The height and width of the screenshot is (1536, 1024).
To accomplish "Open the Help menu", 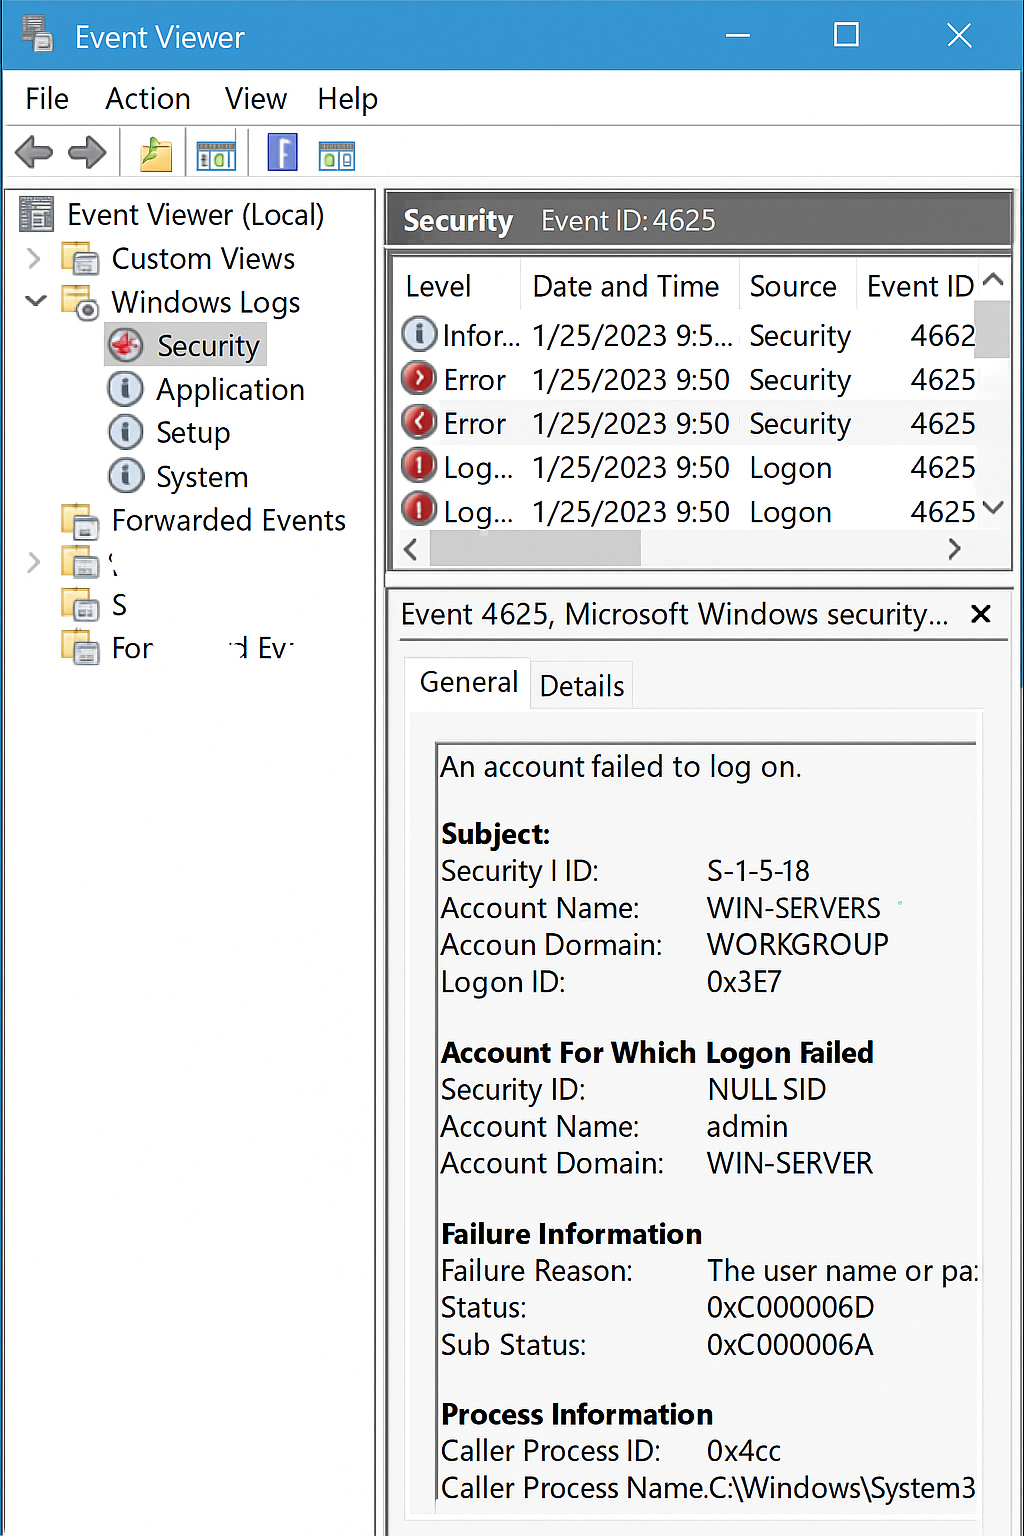I will tap(348, 99).
